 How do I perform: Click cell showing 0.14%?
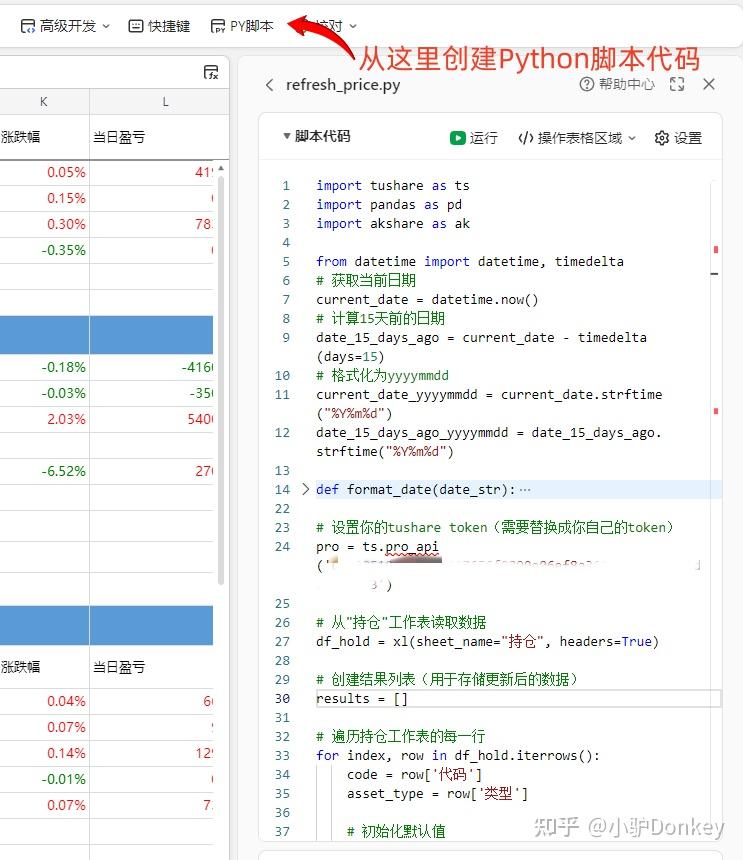click(x=44, y=753)
